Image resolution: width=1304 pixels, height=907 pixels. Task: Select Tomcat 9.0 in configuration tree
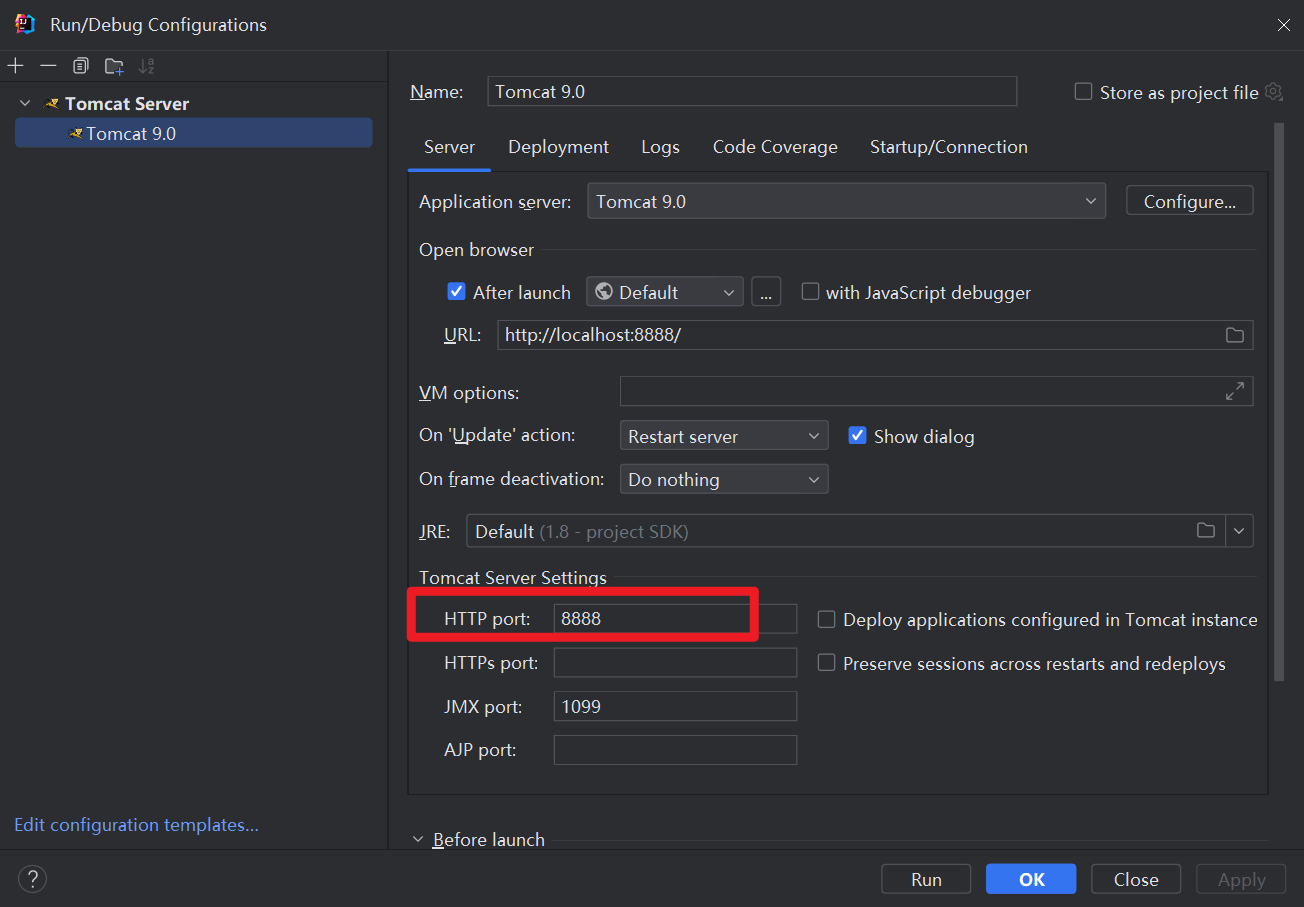coord(194,133)
